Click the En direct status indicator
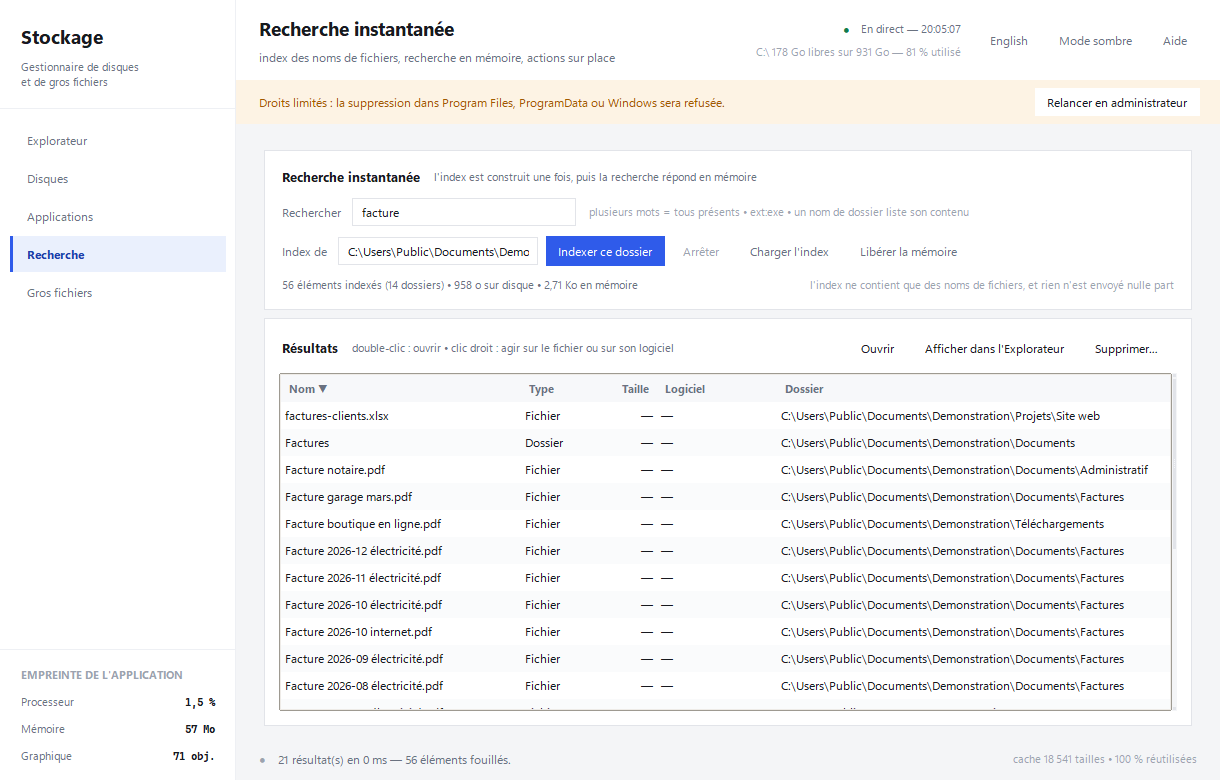 (902, 29)
